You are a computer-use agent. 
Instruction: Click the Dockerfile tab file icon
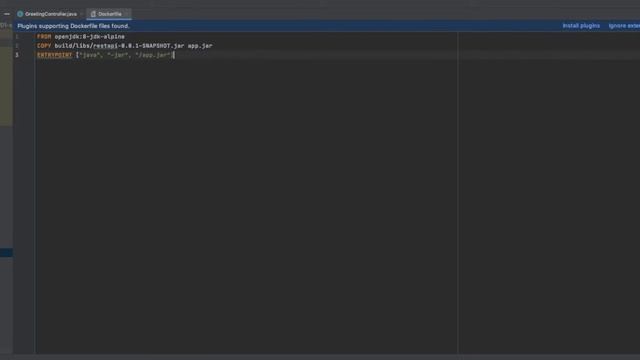(93, 14)
